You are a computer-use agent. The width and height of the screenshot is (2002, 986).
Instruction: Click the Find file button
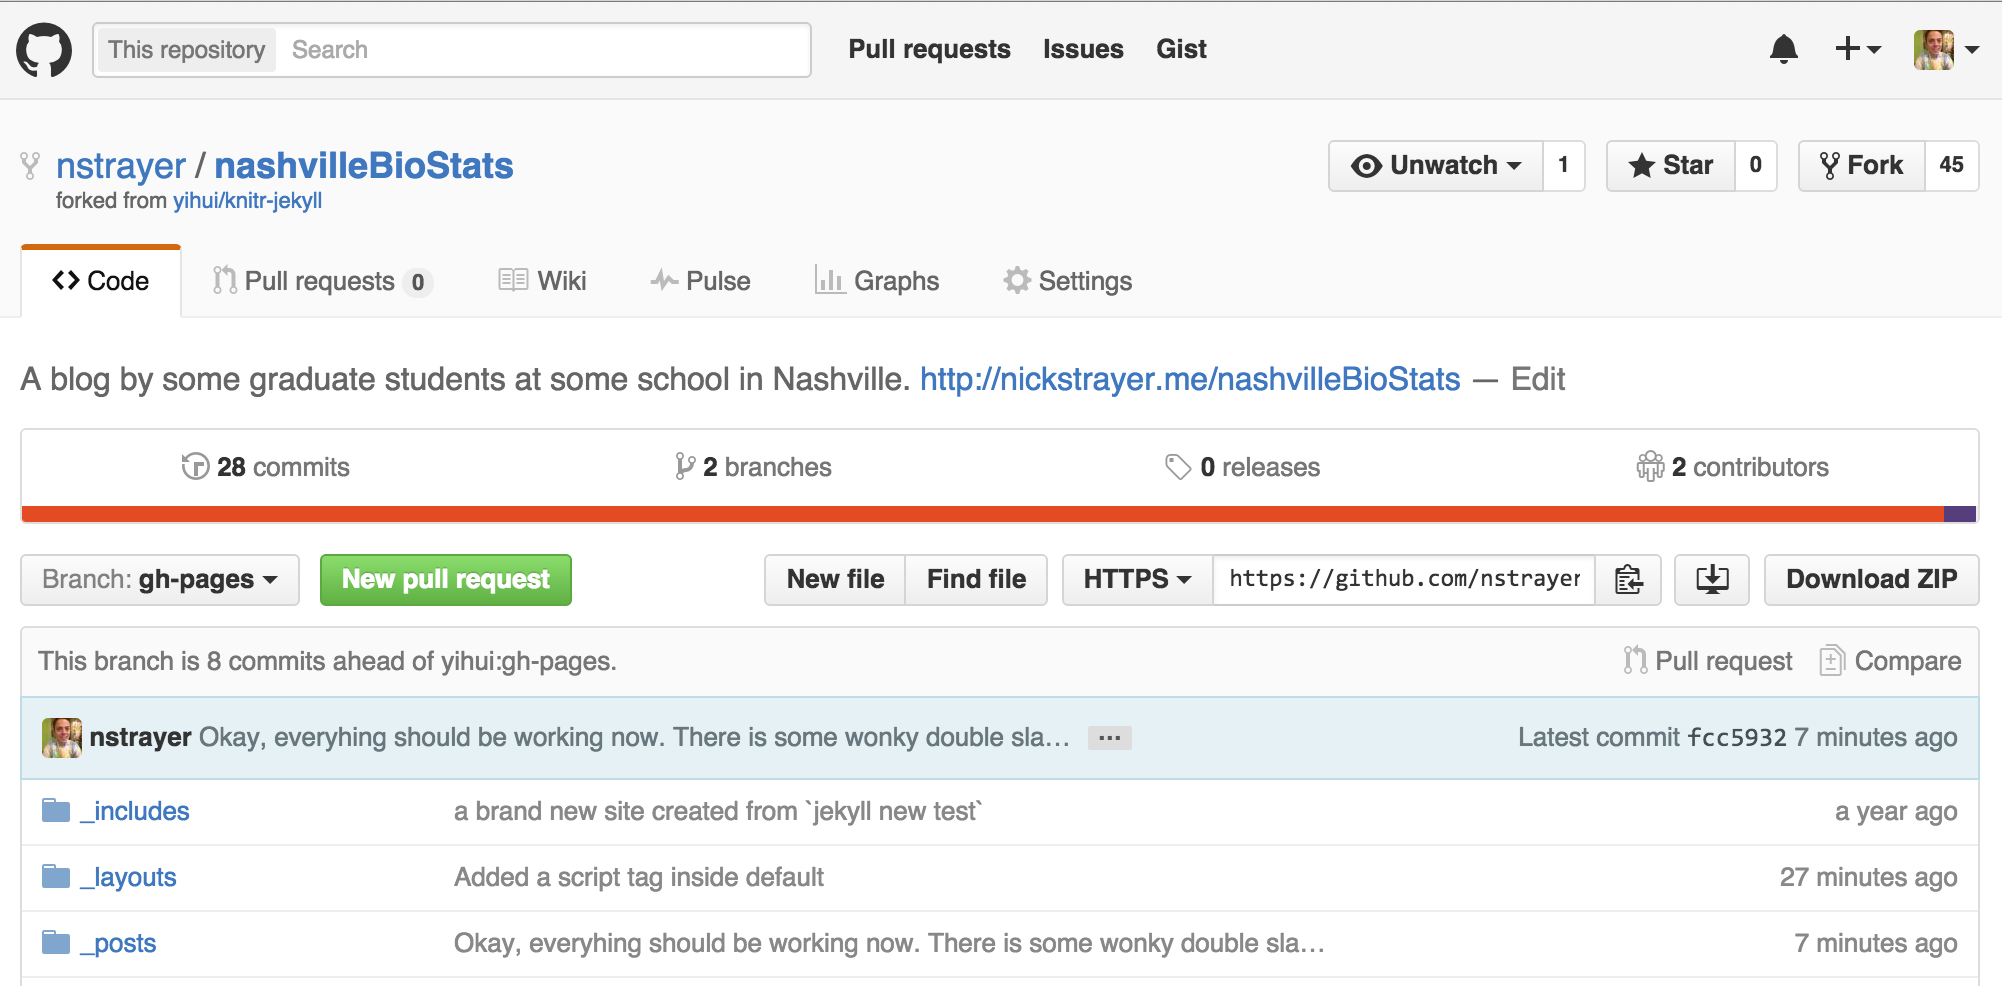pos(976,580)
